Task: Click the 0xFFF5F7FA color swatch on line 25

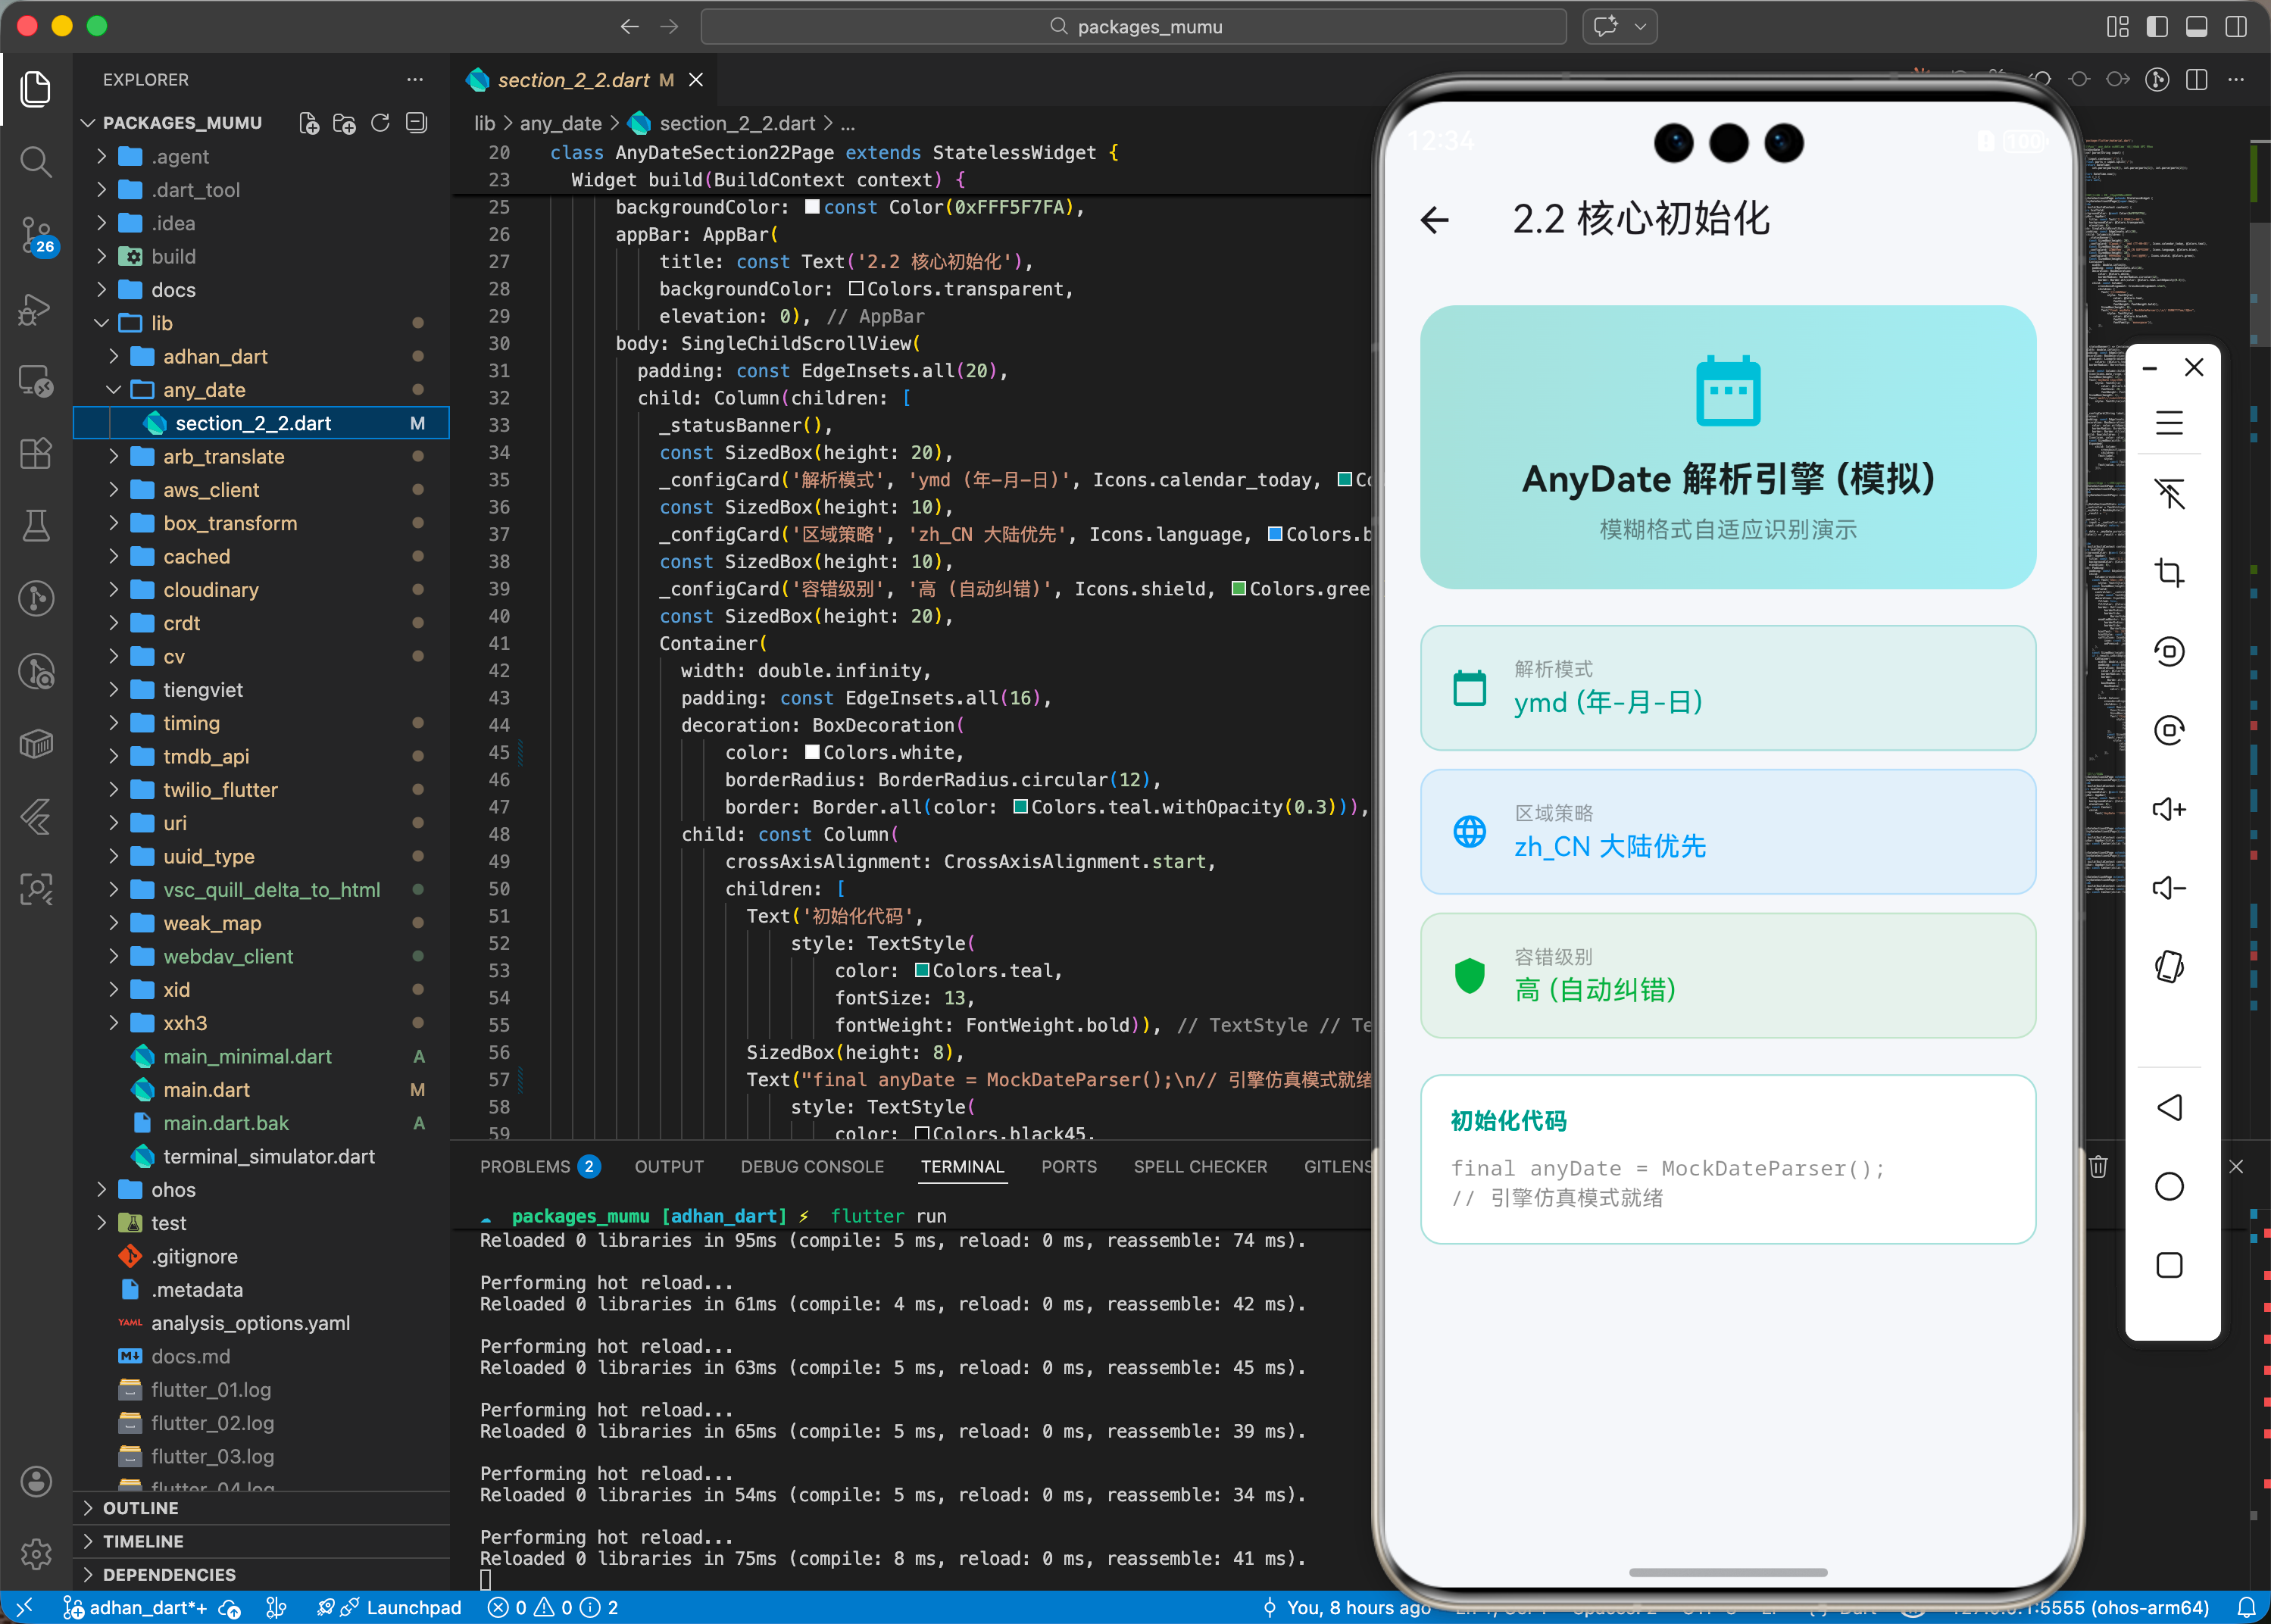Action: click(x=812, y=207)
